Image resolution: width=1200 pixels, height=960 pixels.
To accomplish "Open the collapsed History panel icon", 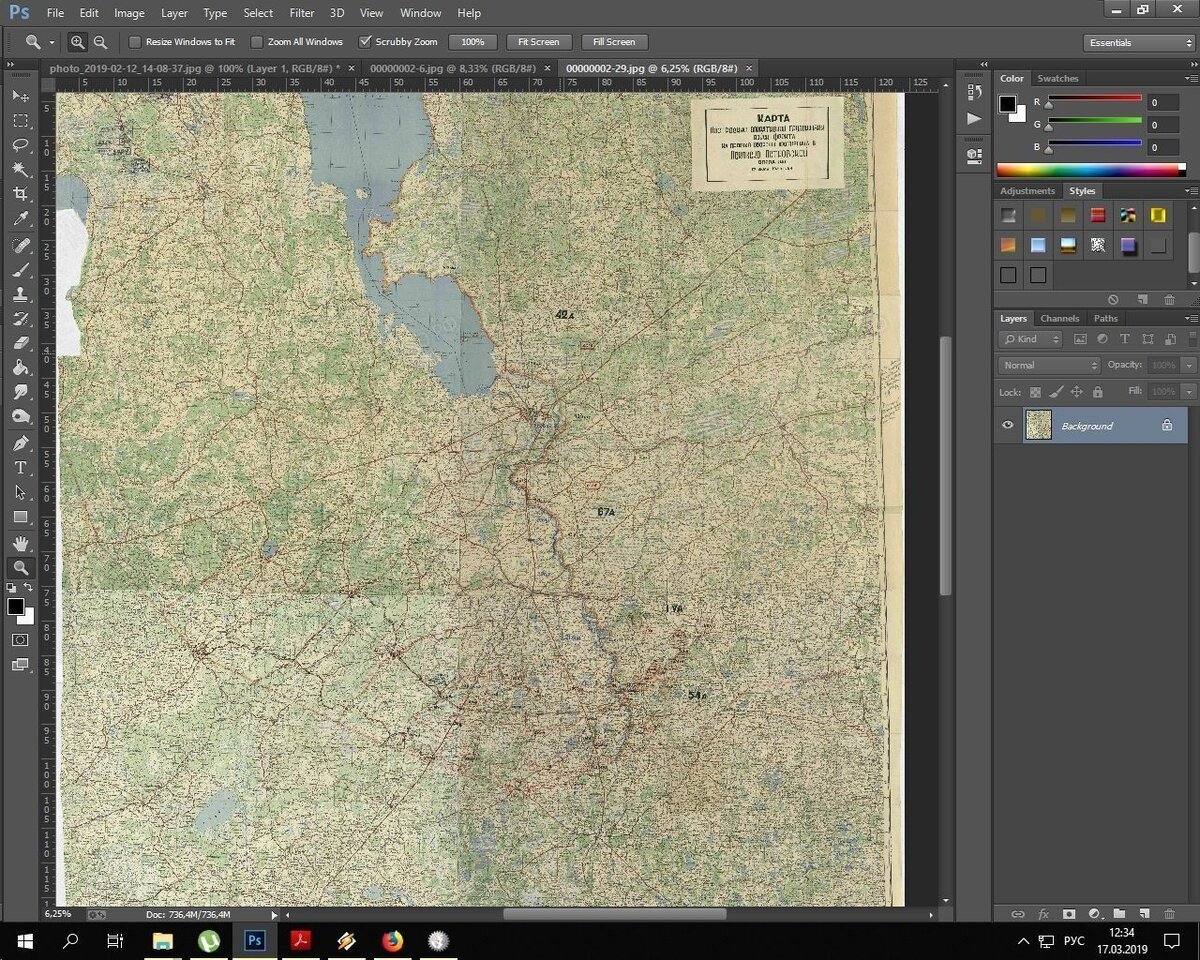I will click(975, 92).
